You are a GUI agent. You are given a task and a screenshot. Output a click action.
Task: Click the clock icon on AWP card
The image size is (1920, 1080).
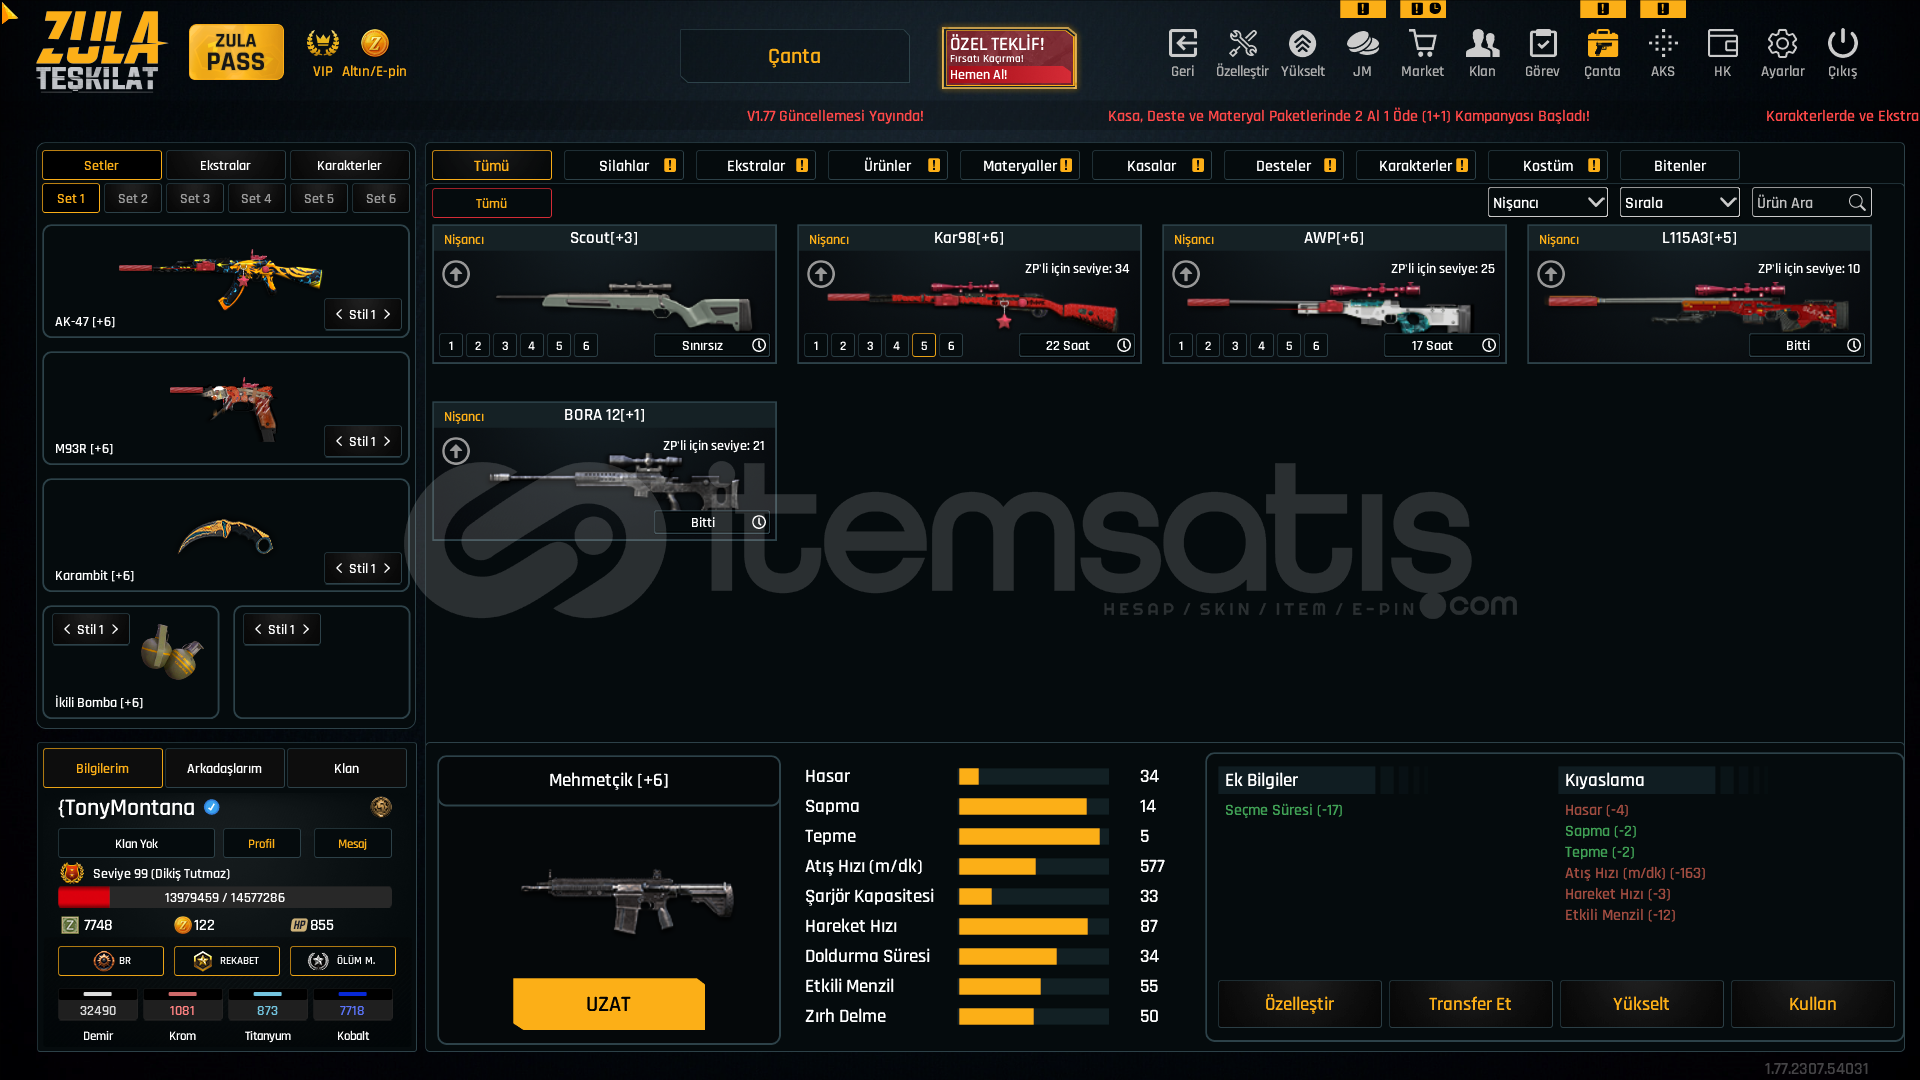1489,345
